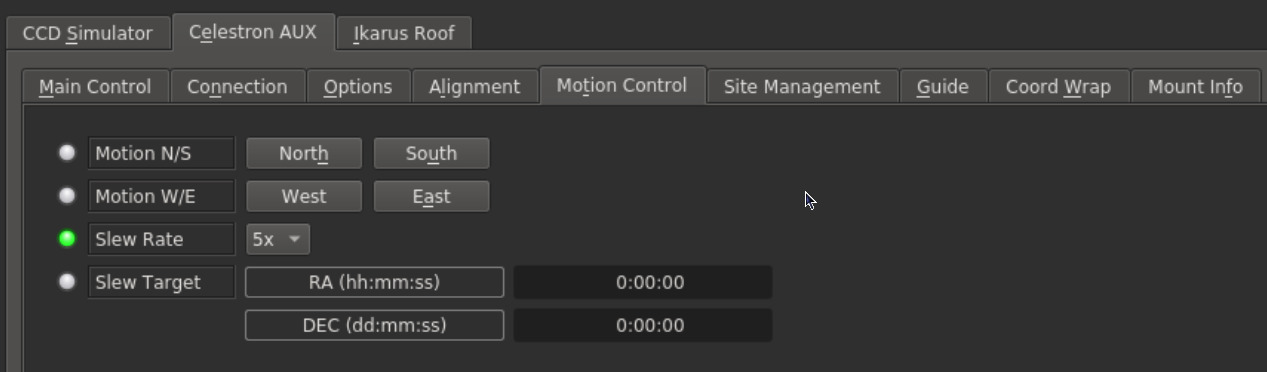Click the Slew Target status light
1267x372 pixels.
(x=67, y=282)
